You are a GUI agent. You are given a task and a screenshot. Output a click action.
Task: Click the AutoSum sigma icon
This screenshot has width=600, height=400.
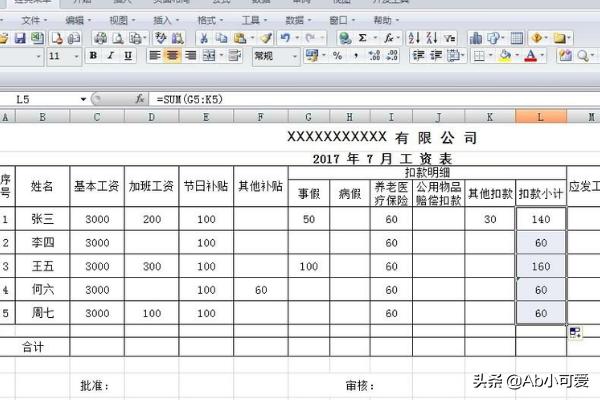[362, 38]
